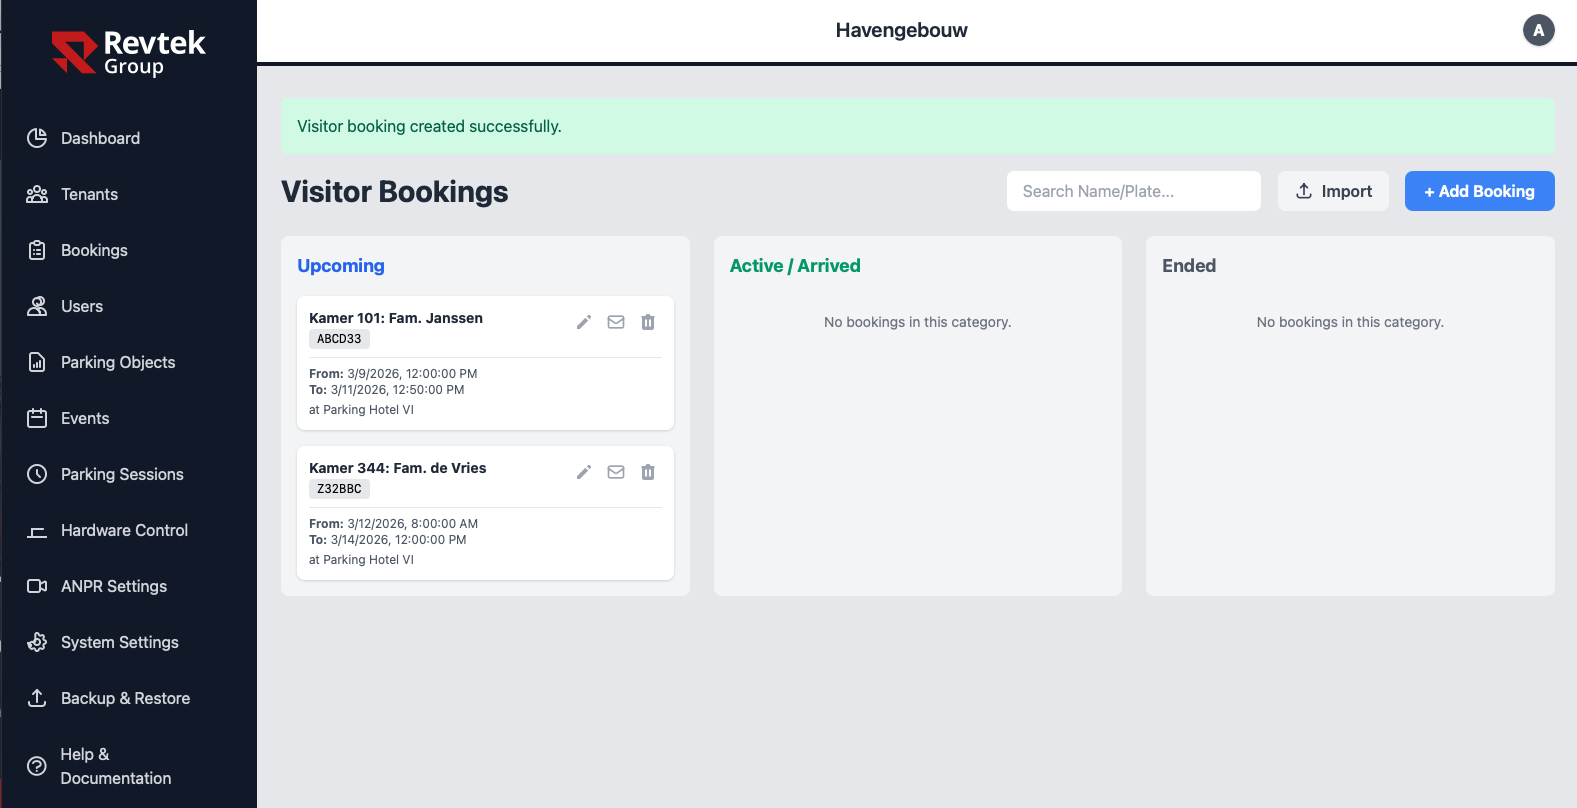Delete the Kamer 101 Fam. Janssen booking
The width and height of the screenshot is (1577, 808).
[648, 322]
